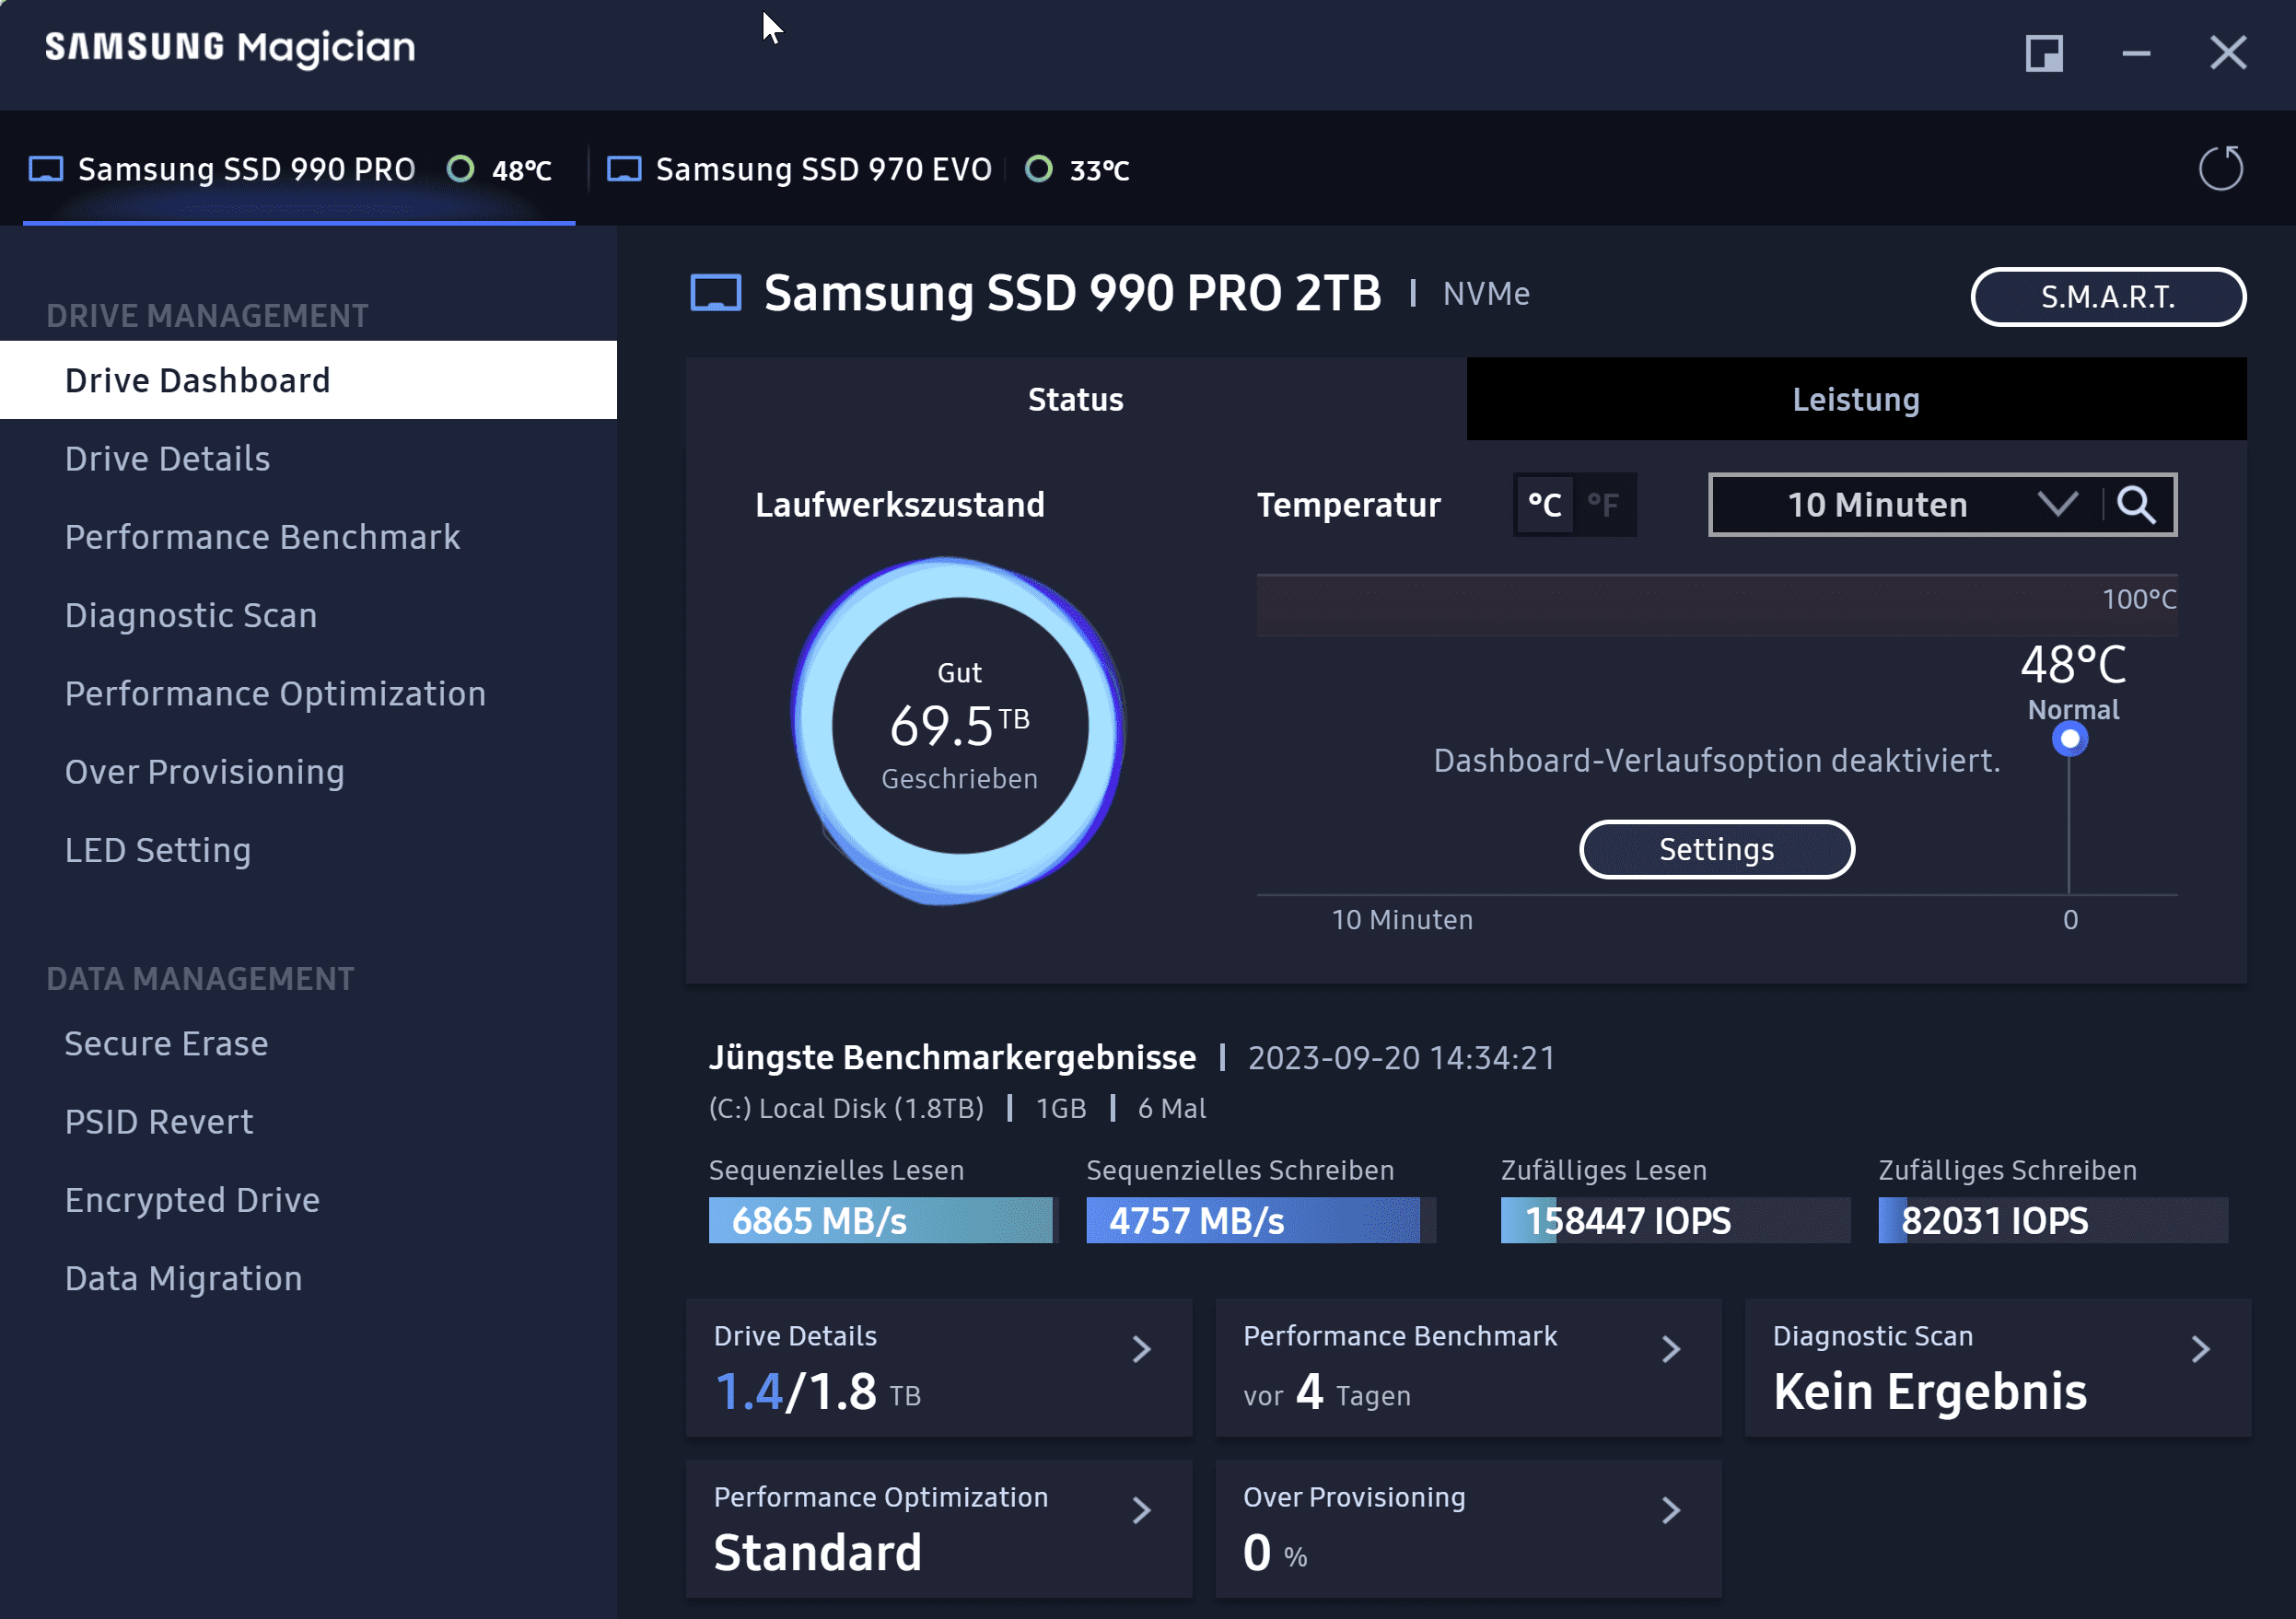
Task: Click the 6865 MB/s sequential read bar
Action: tap(883, 1220)
